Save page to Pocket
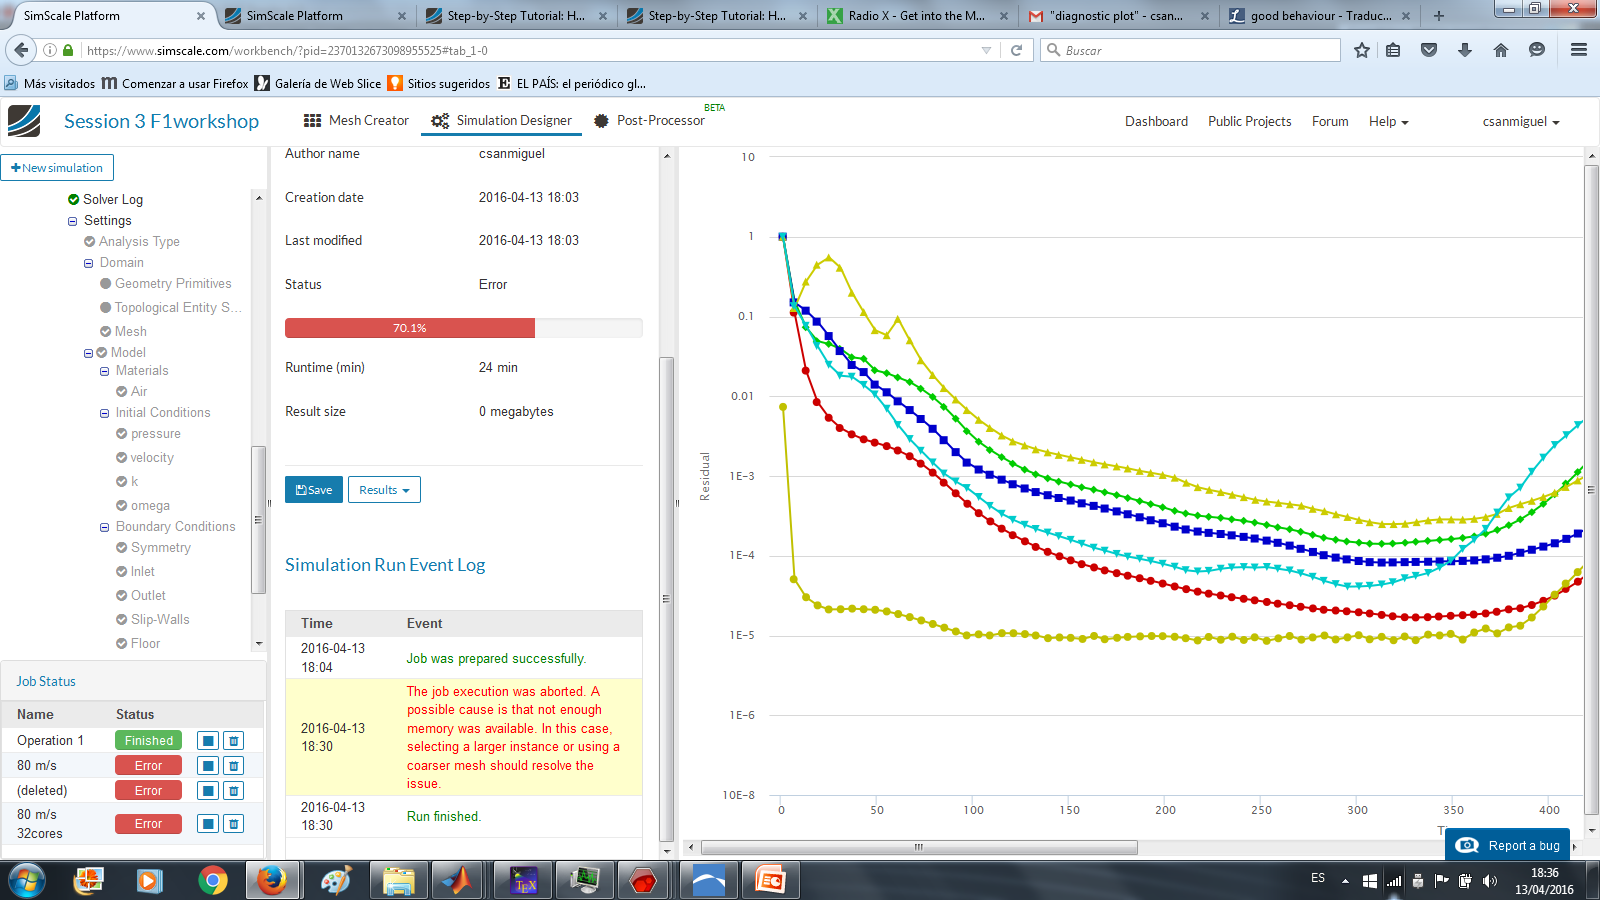This screenshot has width=1600, height=900. click(1429, 50)
